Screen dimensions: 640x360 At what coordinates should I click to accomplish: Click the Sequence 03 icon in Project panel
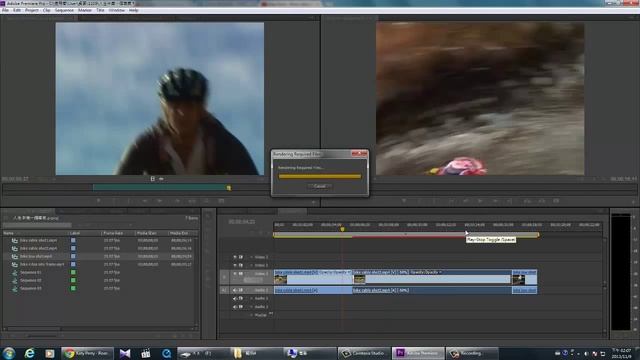(15, 289)
